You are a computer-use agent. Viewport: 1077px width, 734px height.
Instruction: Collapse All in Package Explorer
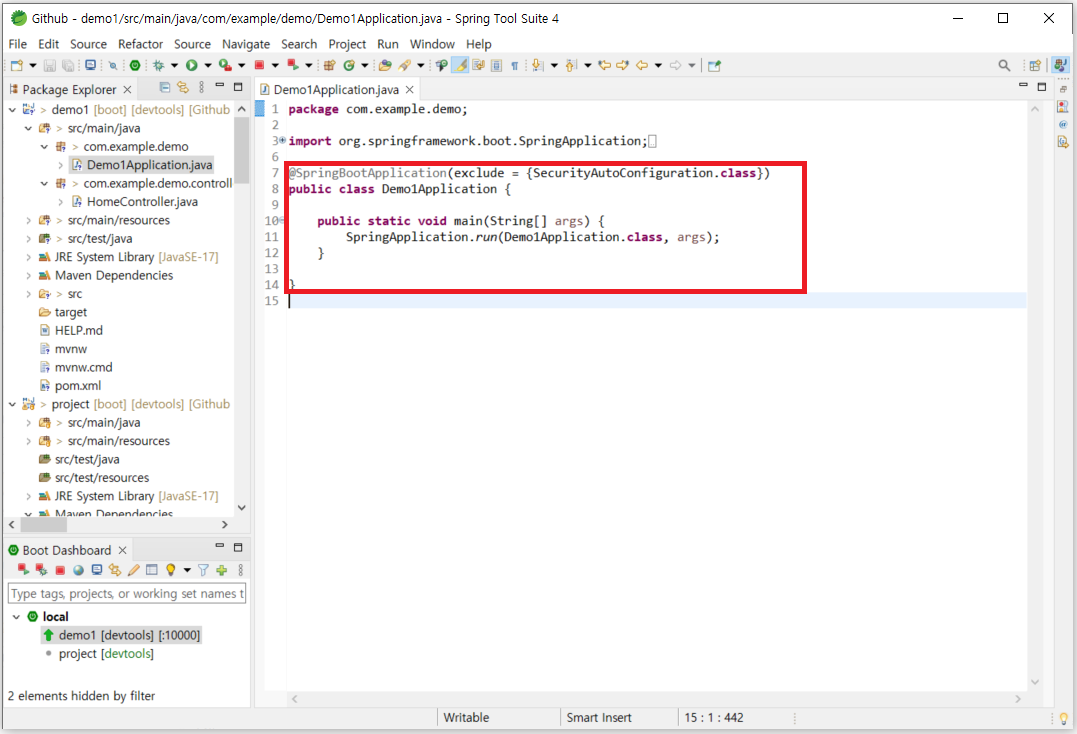pos(165,87)
